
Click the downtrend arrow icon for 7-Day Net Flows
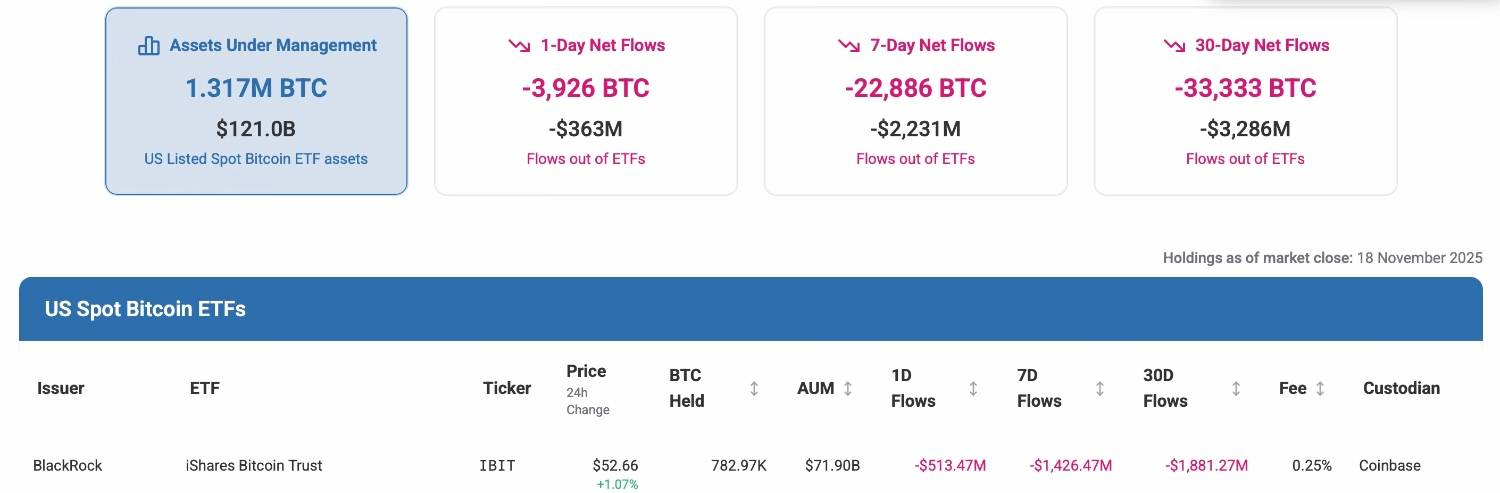849,46
